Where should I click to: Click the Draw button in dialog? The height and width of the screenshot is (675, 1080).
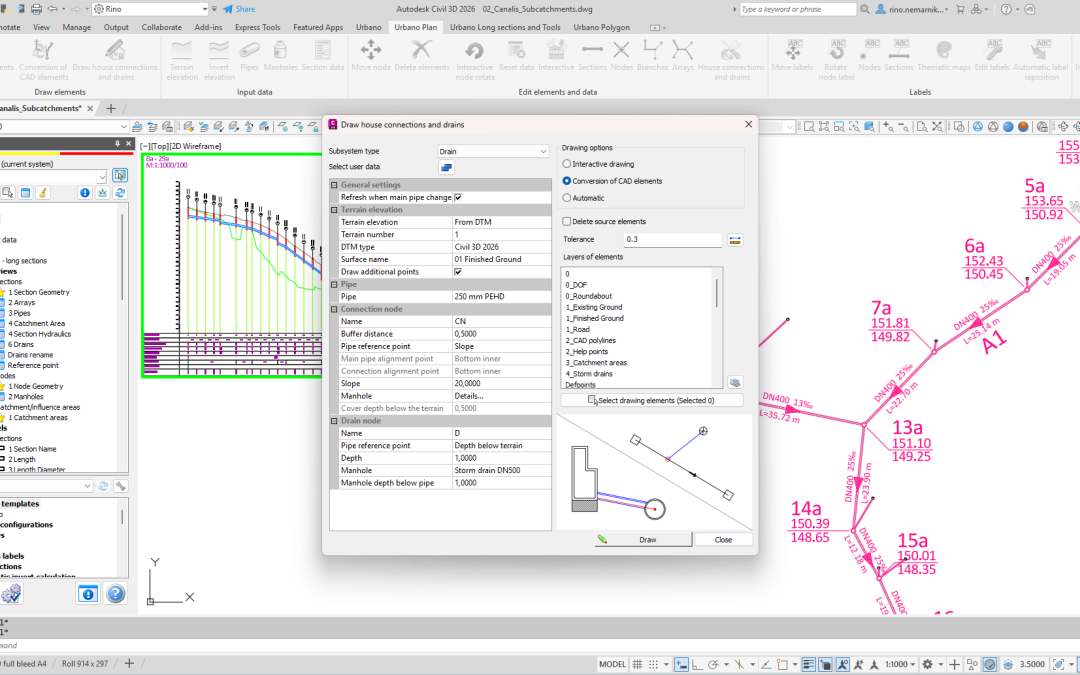click(643, 539)
